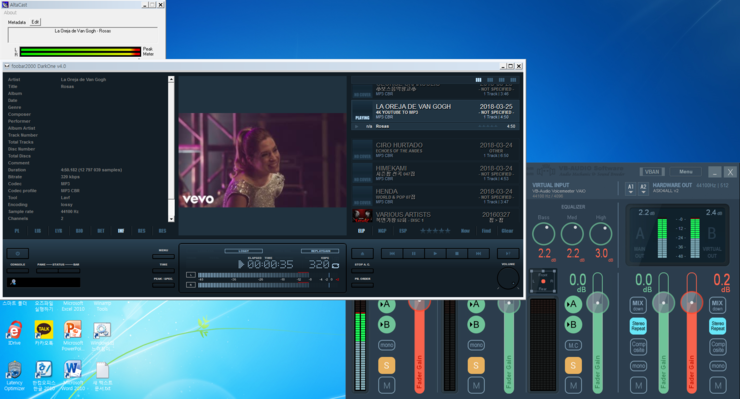The height and width of the screenshot is (399, 740).
Task: Enable Solo on first Voicemeeter strip
Action: [387, 365]
